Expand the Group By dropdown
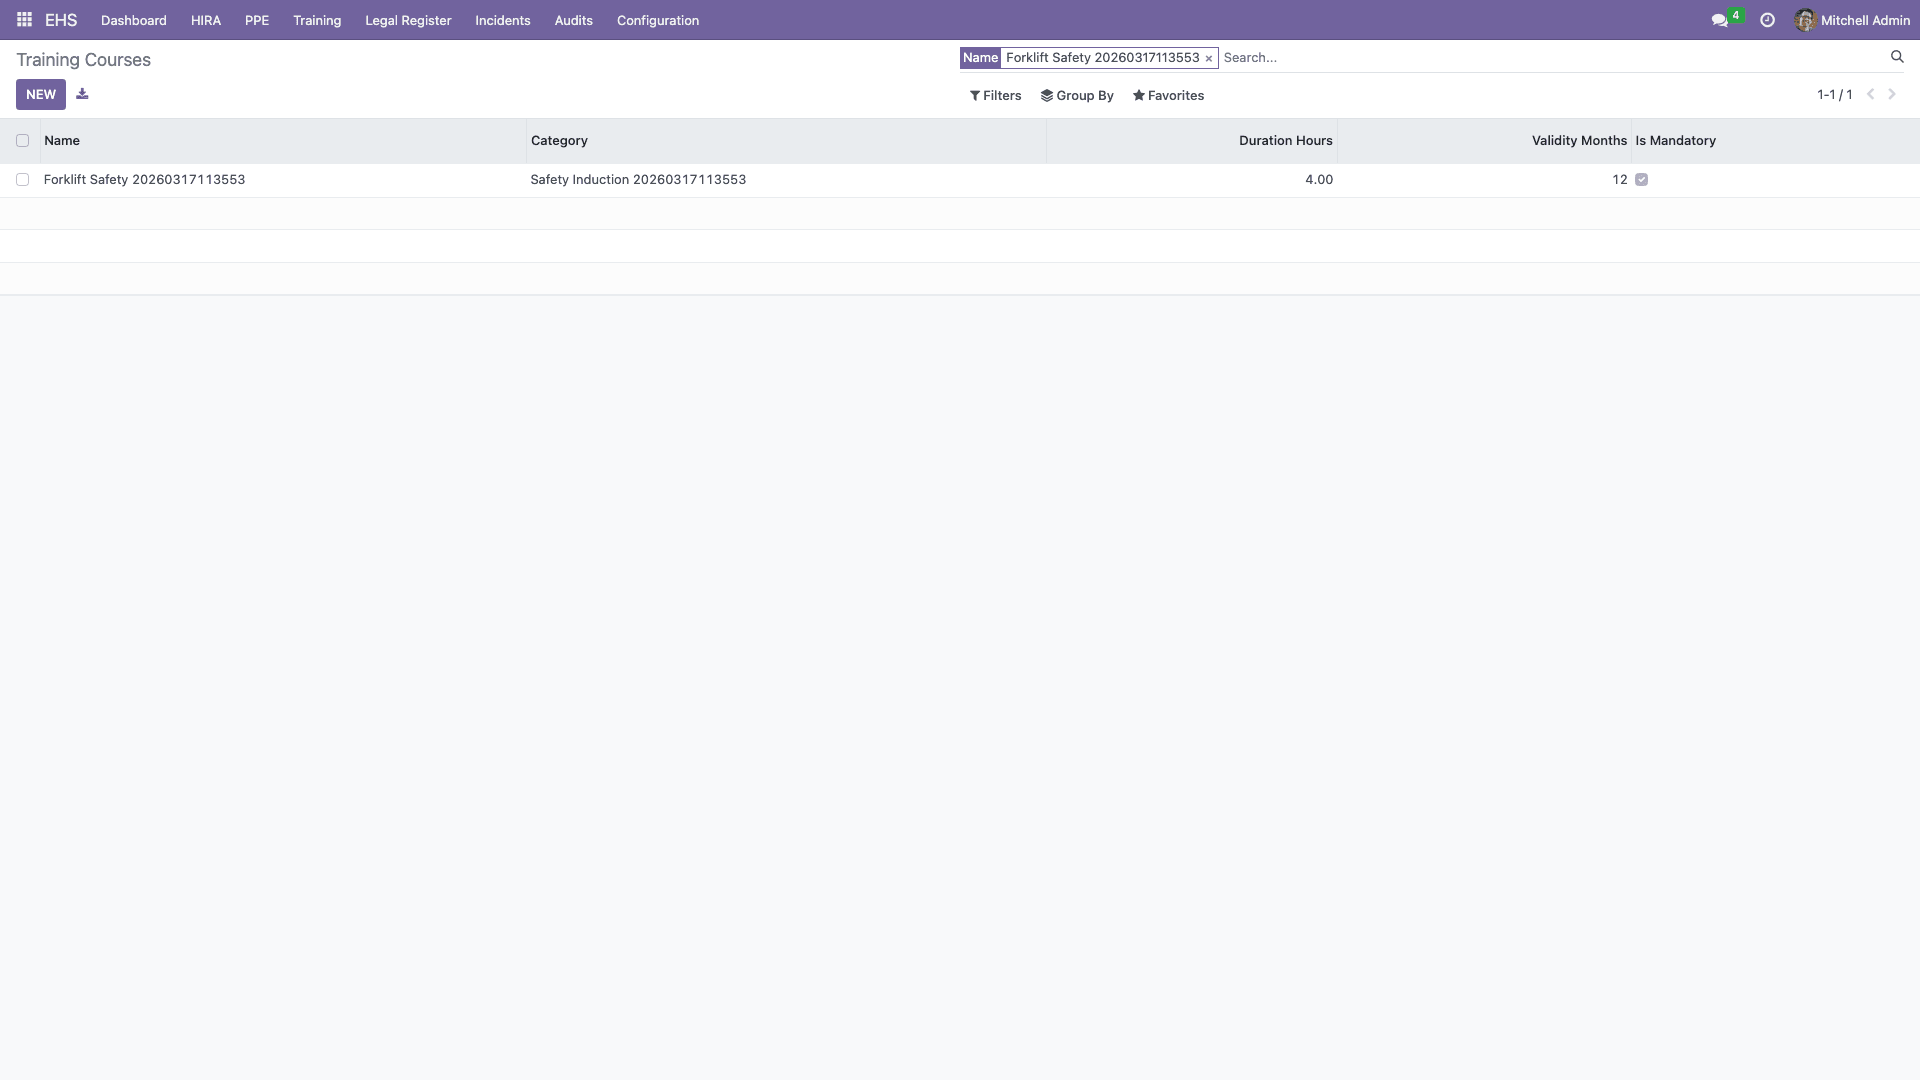 1077,96
